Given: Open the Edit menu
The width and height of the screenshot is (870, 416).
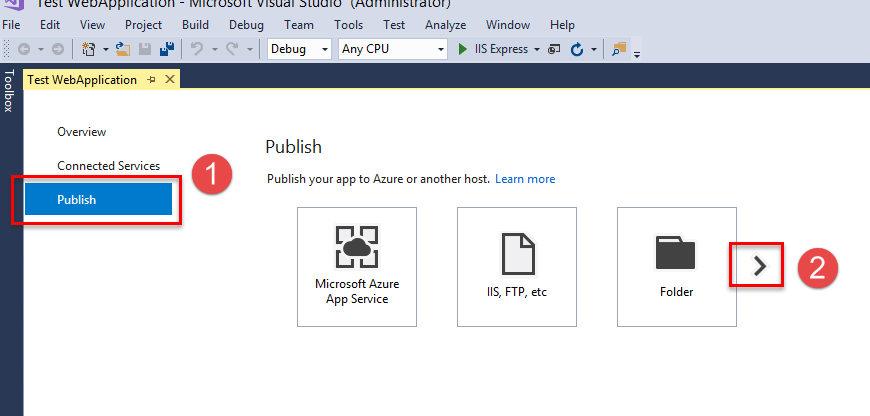Looking at the screenshot, I should coord(50,25).
